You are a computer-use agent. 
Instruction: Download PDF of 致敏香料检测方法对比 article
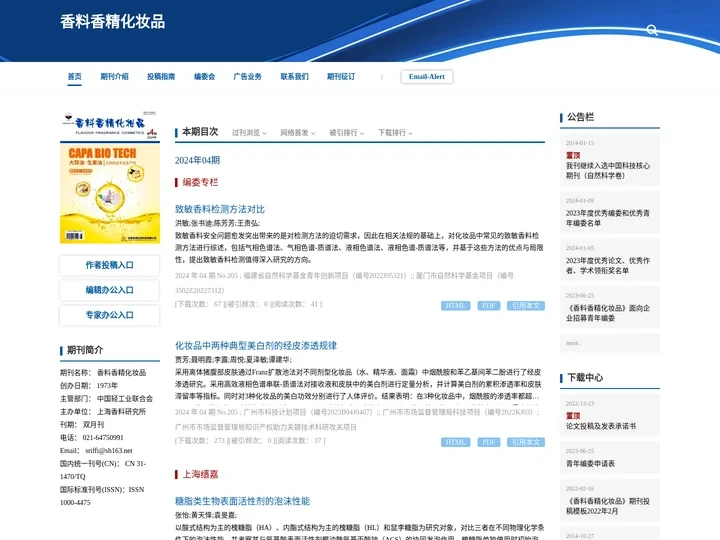point(489,306)
